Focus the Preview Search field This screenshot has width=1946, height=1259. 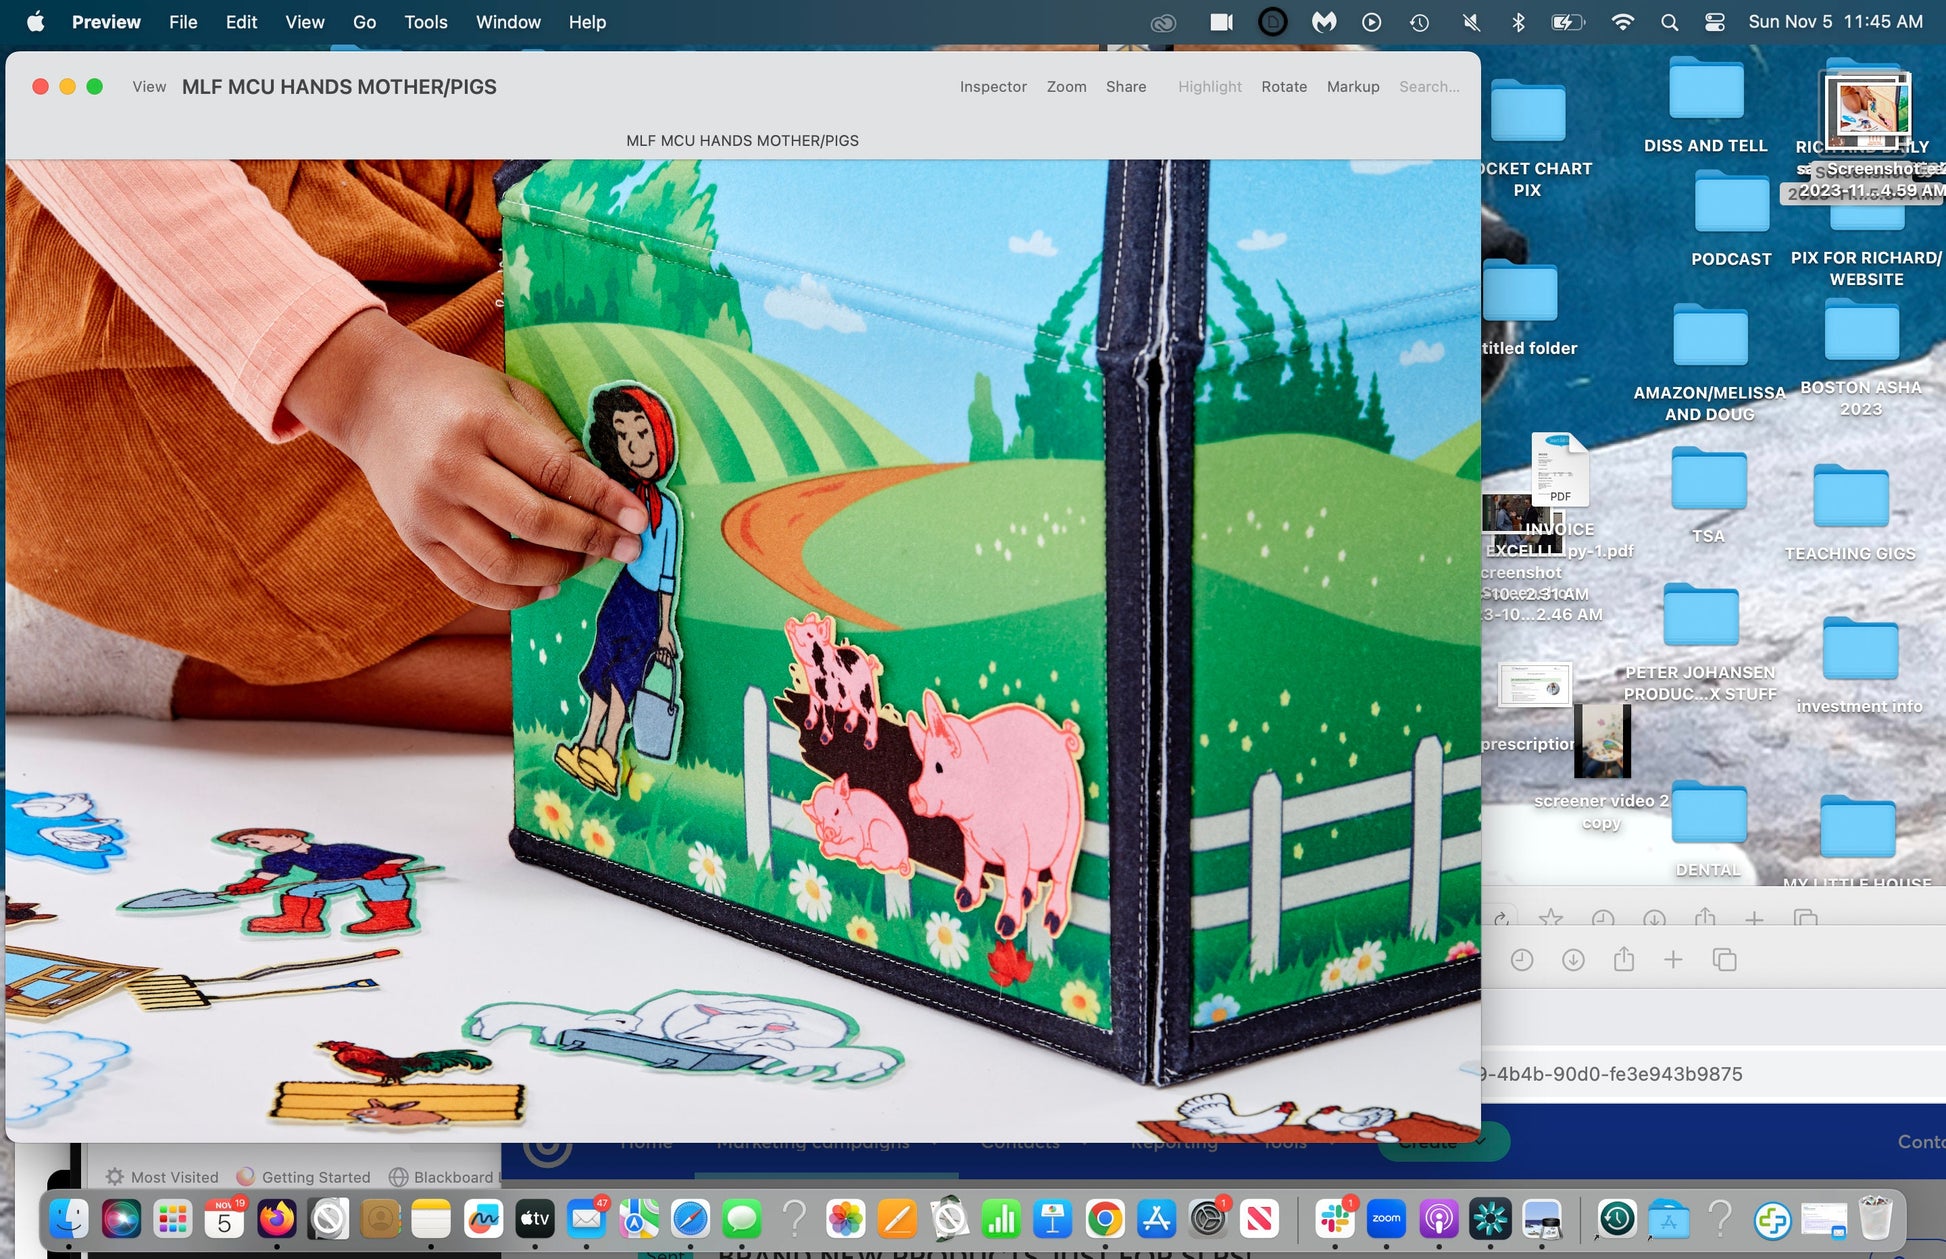click(1428, 87)
